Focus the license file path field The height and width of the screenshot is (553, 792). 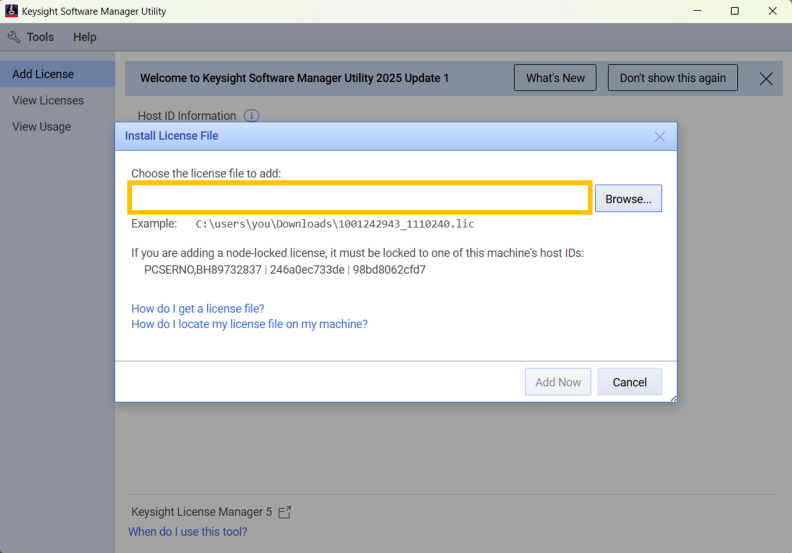click(360, 198)
